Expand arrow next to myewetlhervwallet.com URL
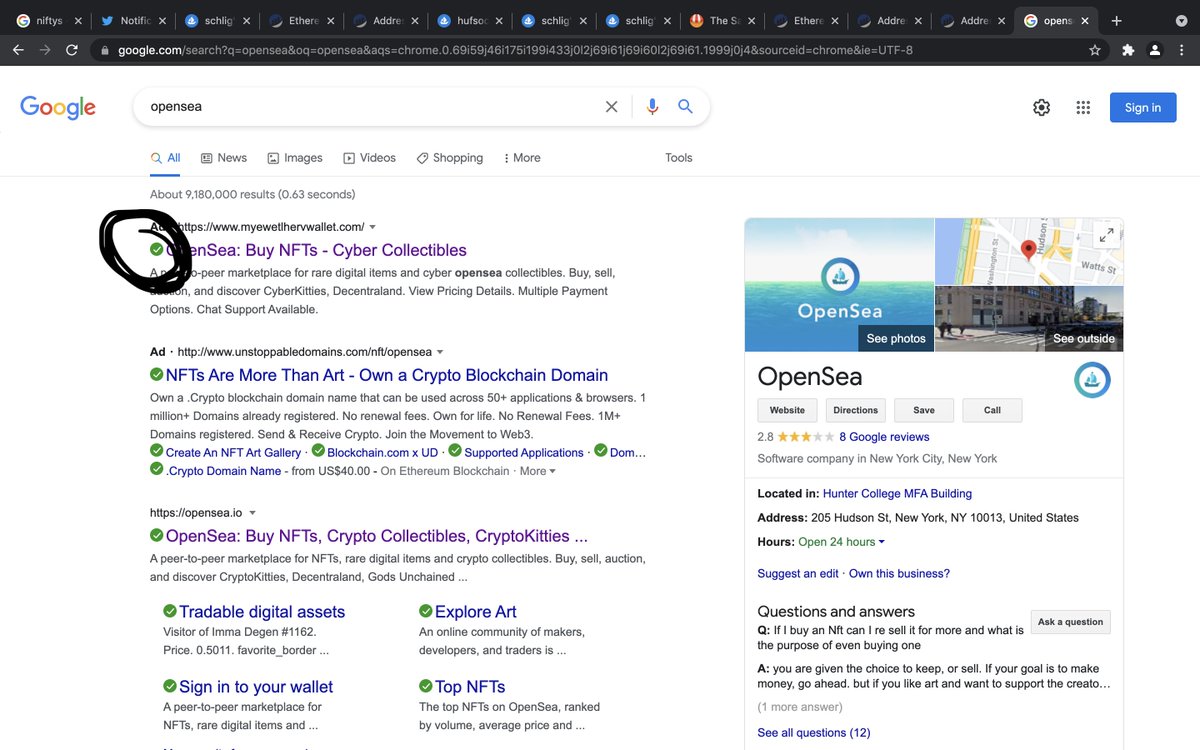The image size is (1200, 750). (373, 228)
